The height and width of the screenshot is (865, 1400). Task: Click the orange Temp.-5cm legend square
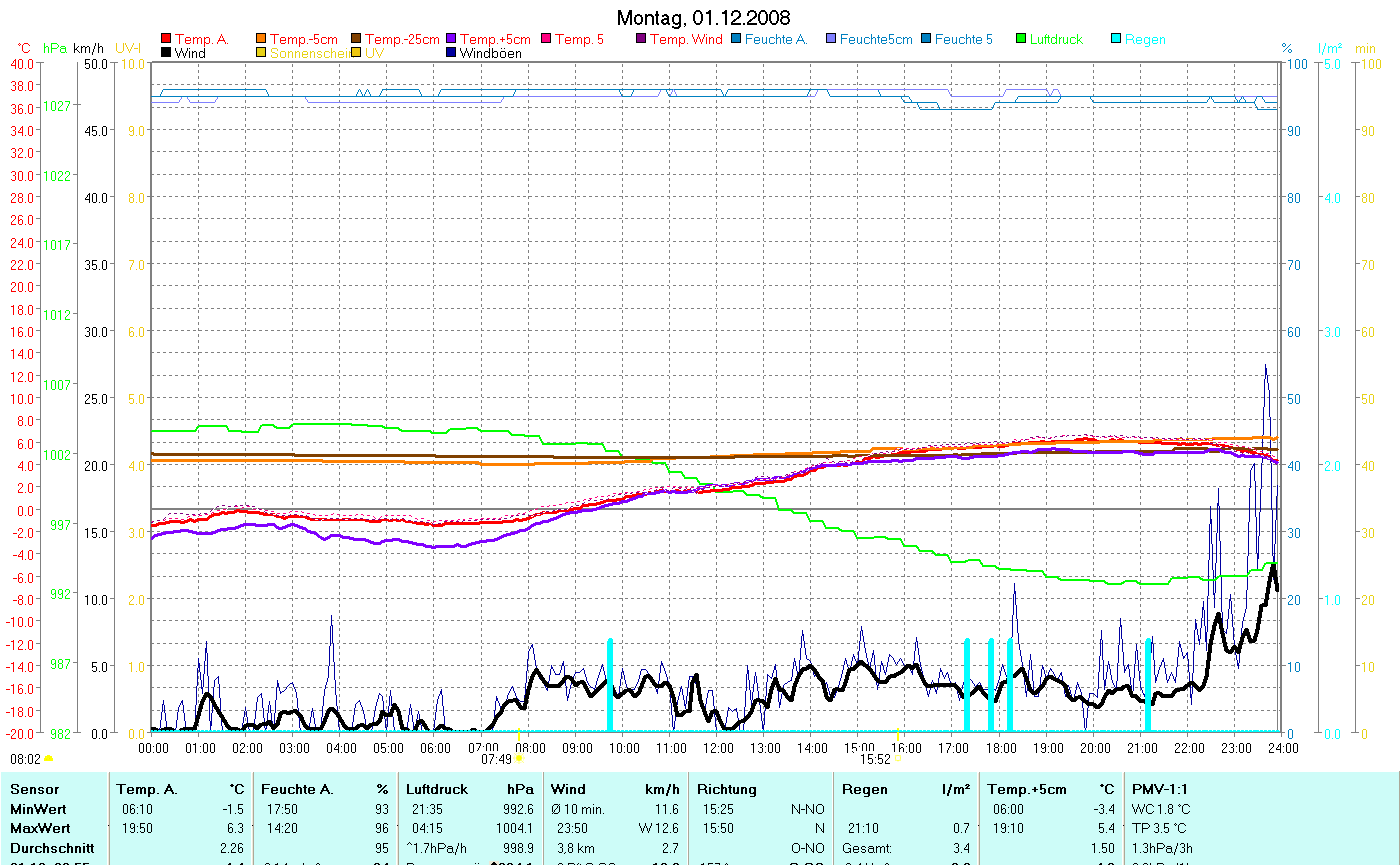click(x=262, y=40)
